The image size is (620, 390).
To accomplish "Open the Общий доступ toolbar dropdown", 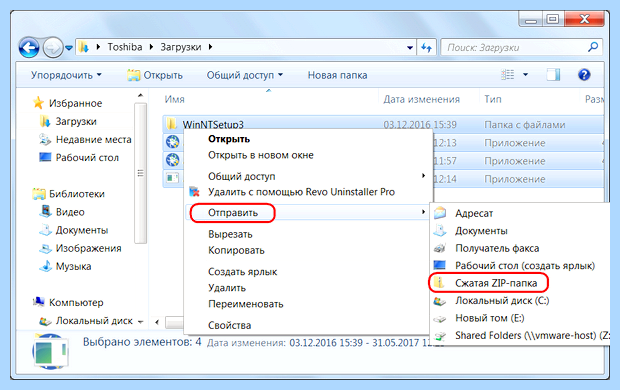I will tap(244, 75).
